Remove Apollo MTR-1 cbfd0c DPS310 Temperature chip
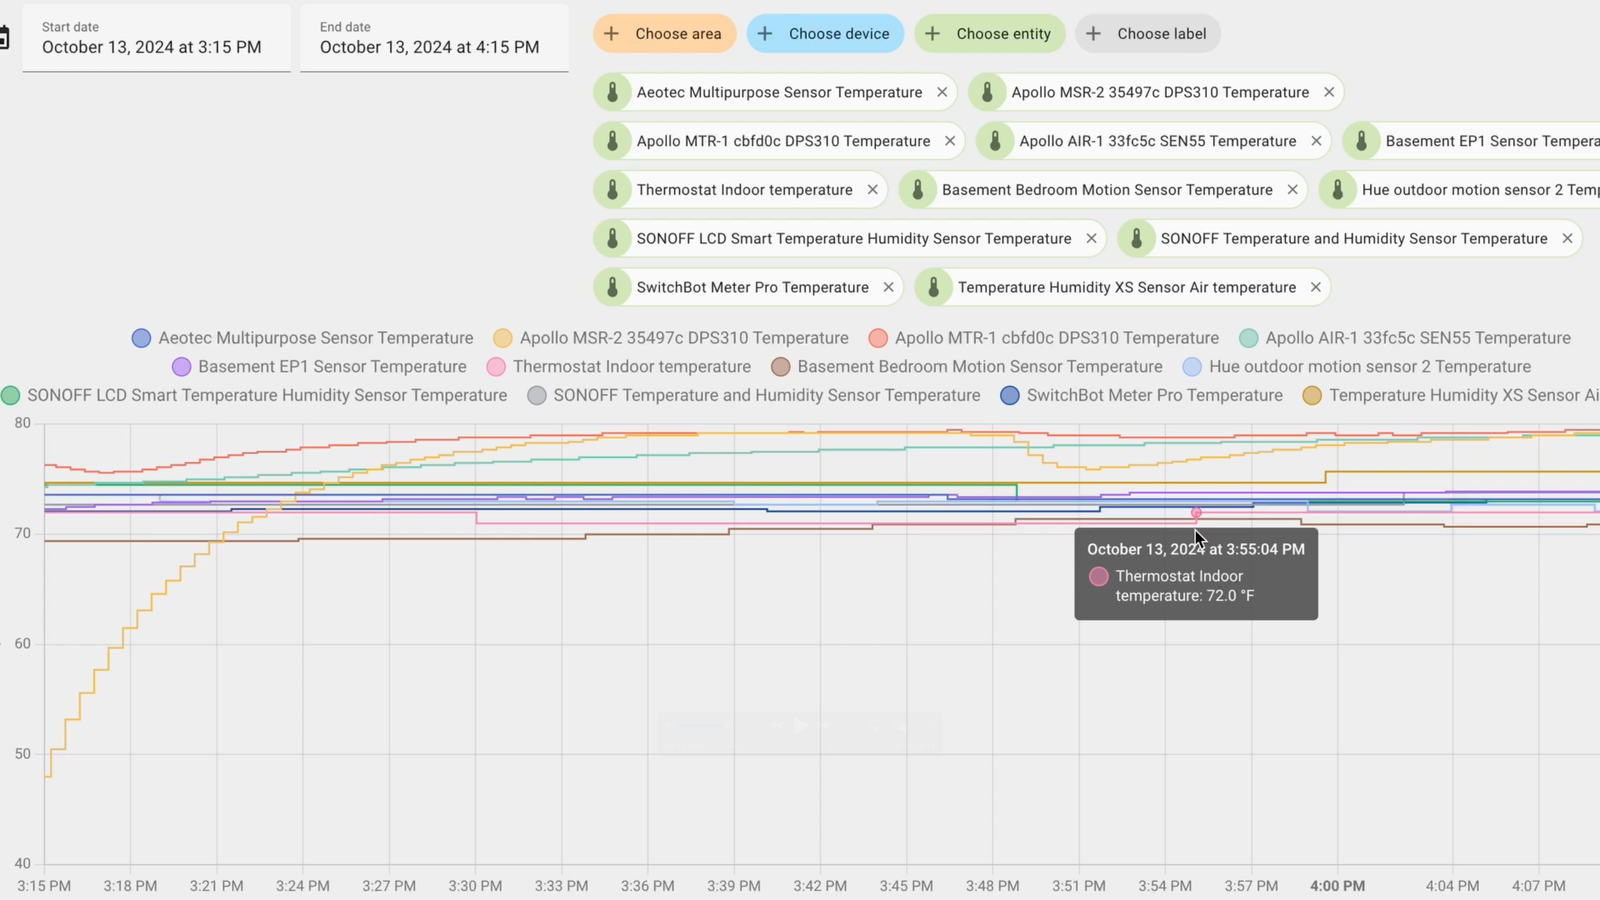 tap(950, 141)
